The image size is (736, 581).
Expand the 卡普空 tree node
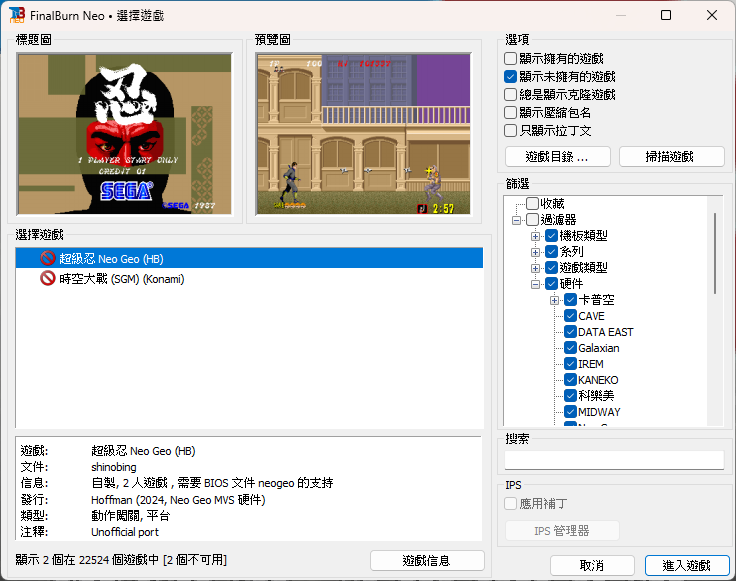[554, 300]
